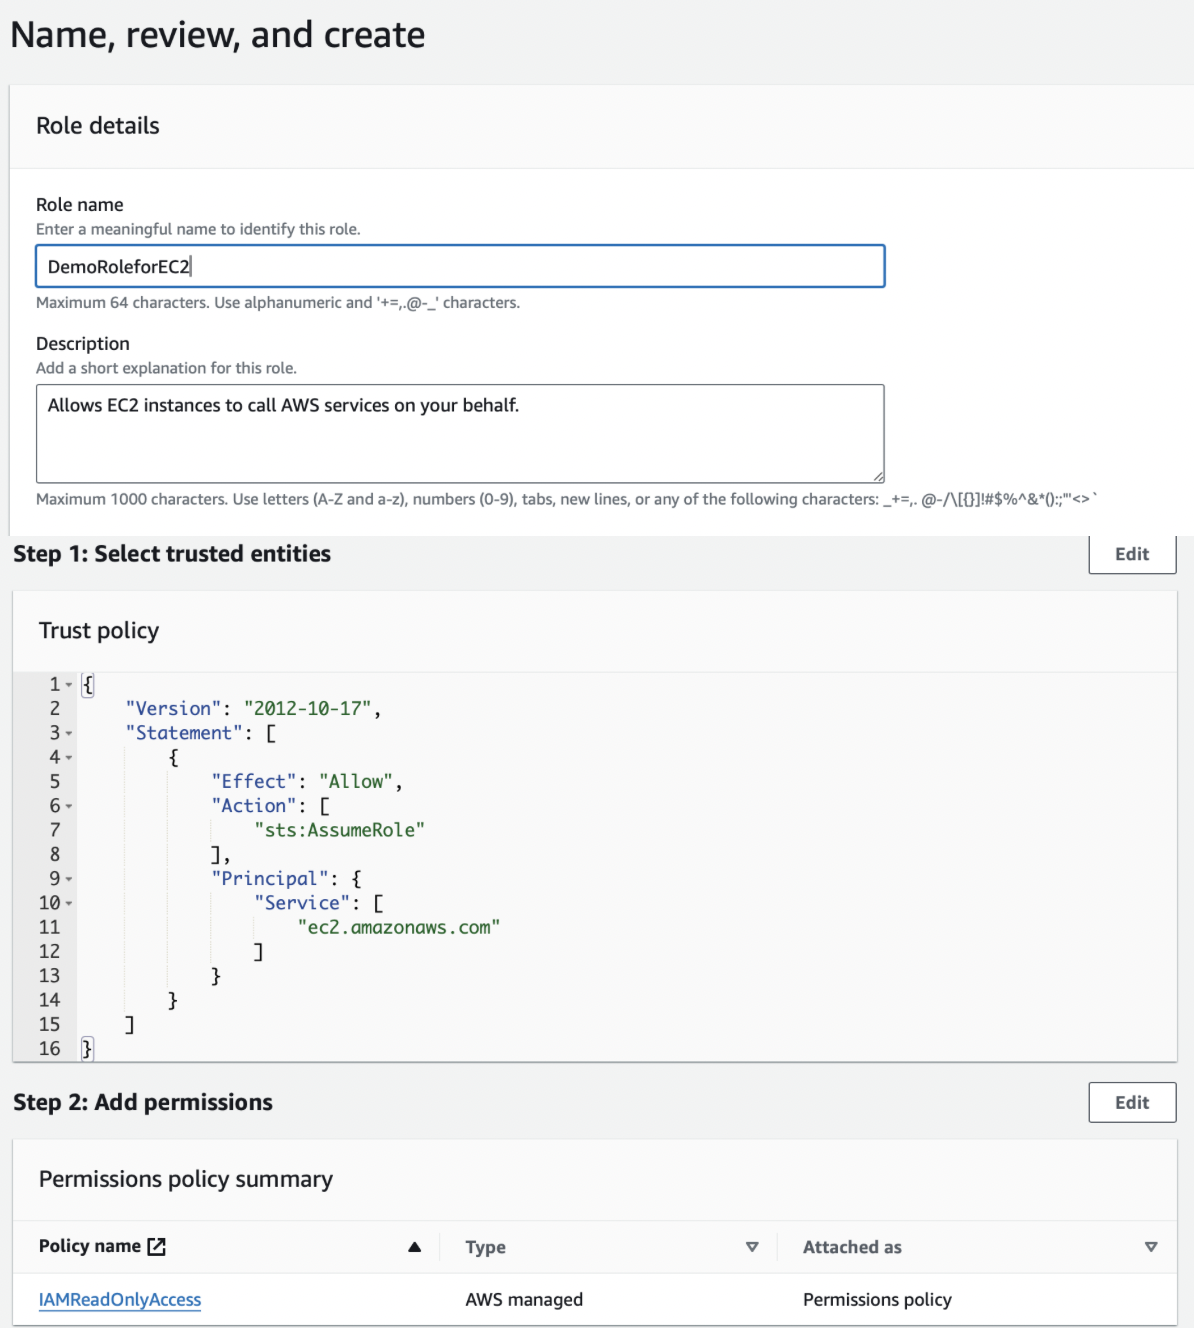Collapse the Statement array on line 3

pos(69,734)
